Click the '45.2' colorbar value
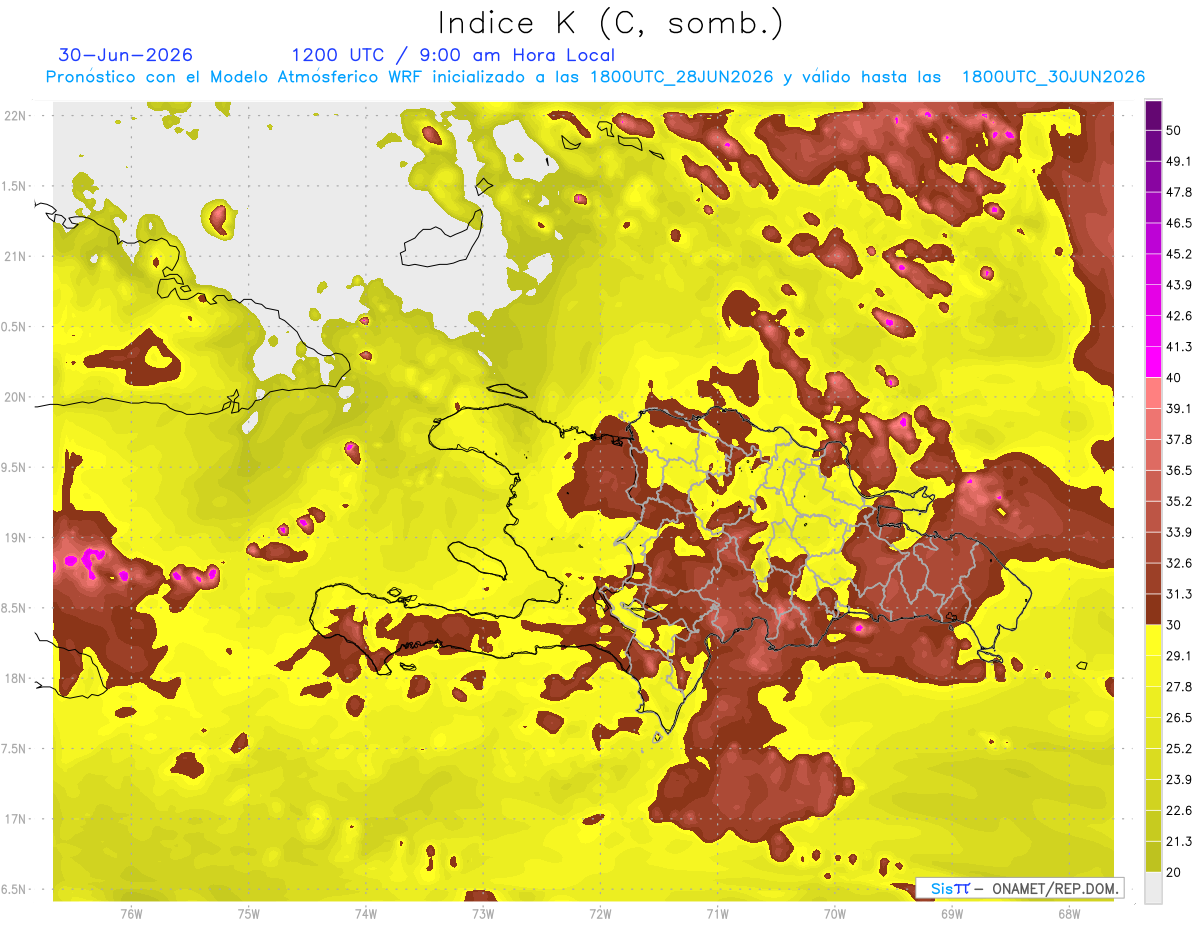Screen dimensions: 1200x927 pyautogui.click(x=1178, y=254)
